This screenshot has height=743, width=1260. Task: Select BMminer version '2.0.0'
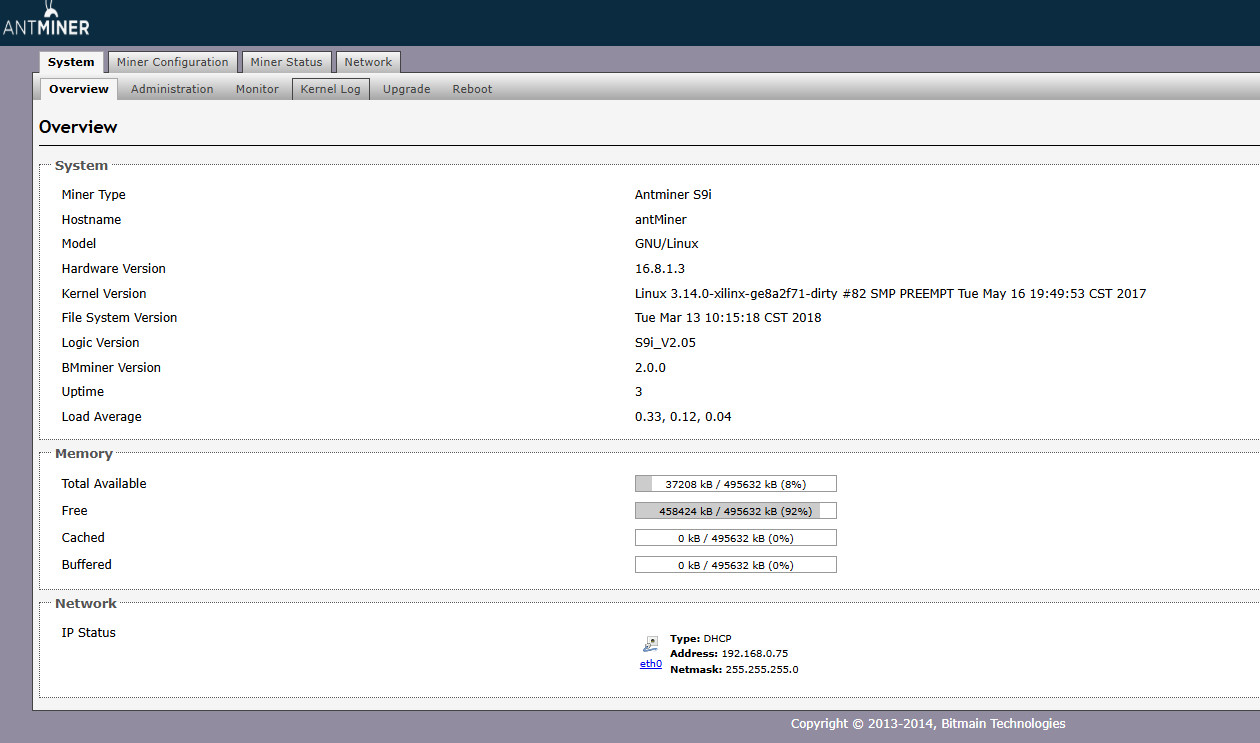[x=650, y=368]
